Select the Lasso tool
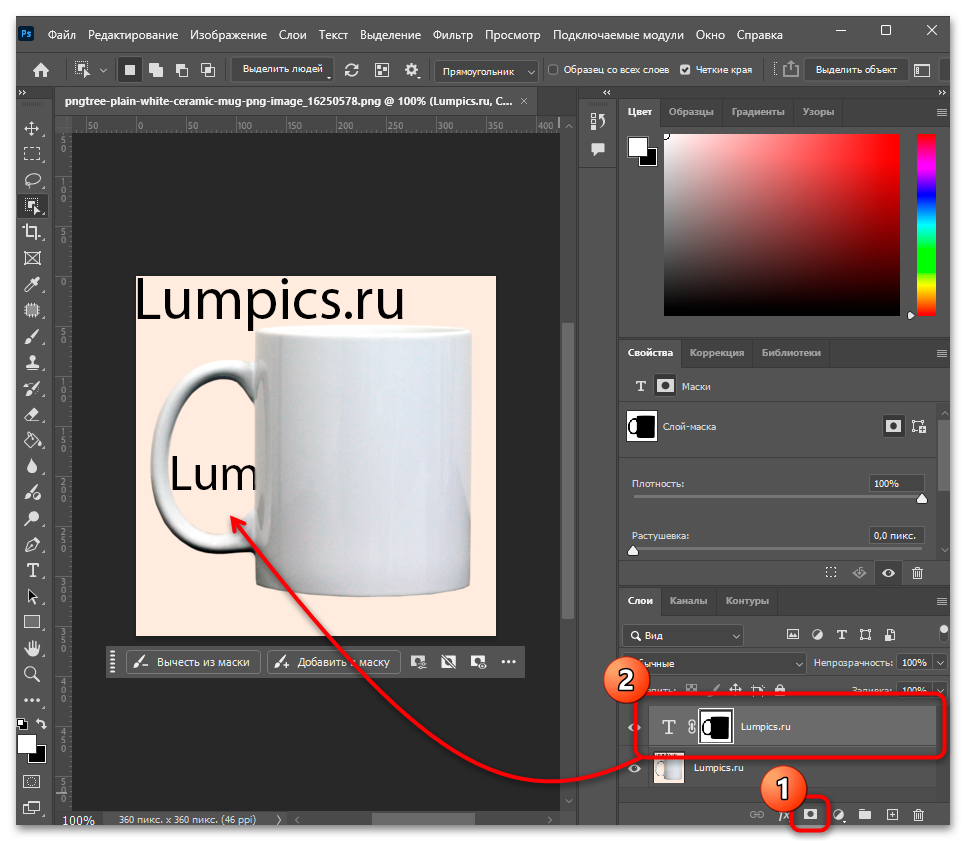The image size is (966, 841). [32, 180]
